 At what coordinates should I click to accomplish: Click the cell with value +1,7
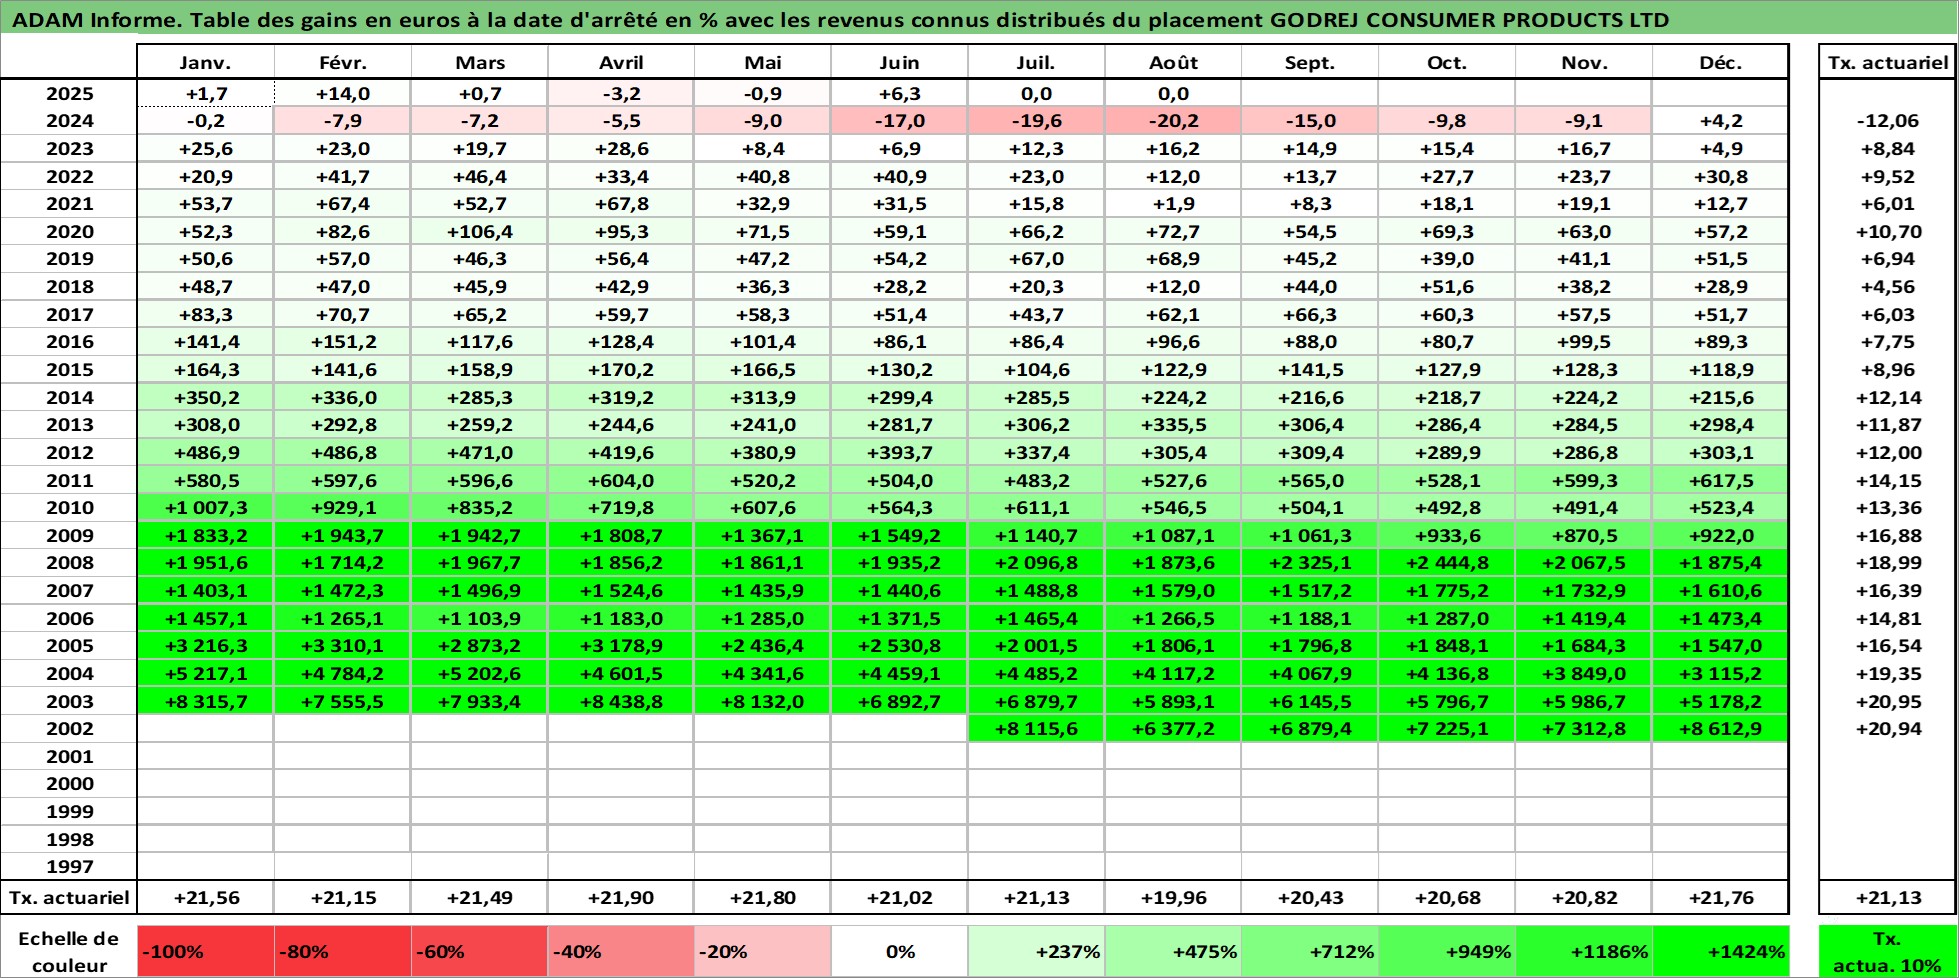coord(205,93)
